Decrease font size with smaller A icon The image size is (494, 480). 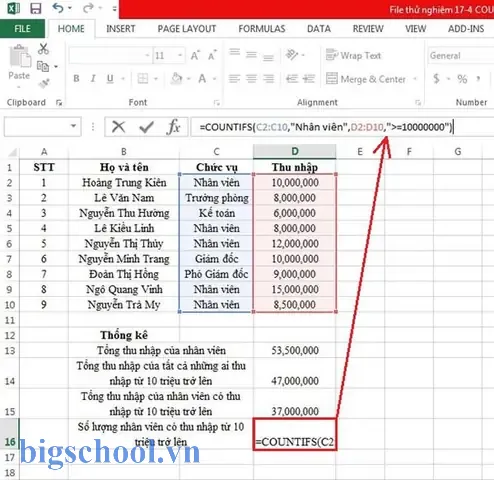coord(212,55)
